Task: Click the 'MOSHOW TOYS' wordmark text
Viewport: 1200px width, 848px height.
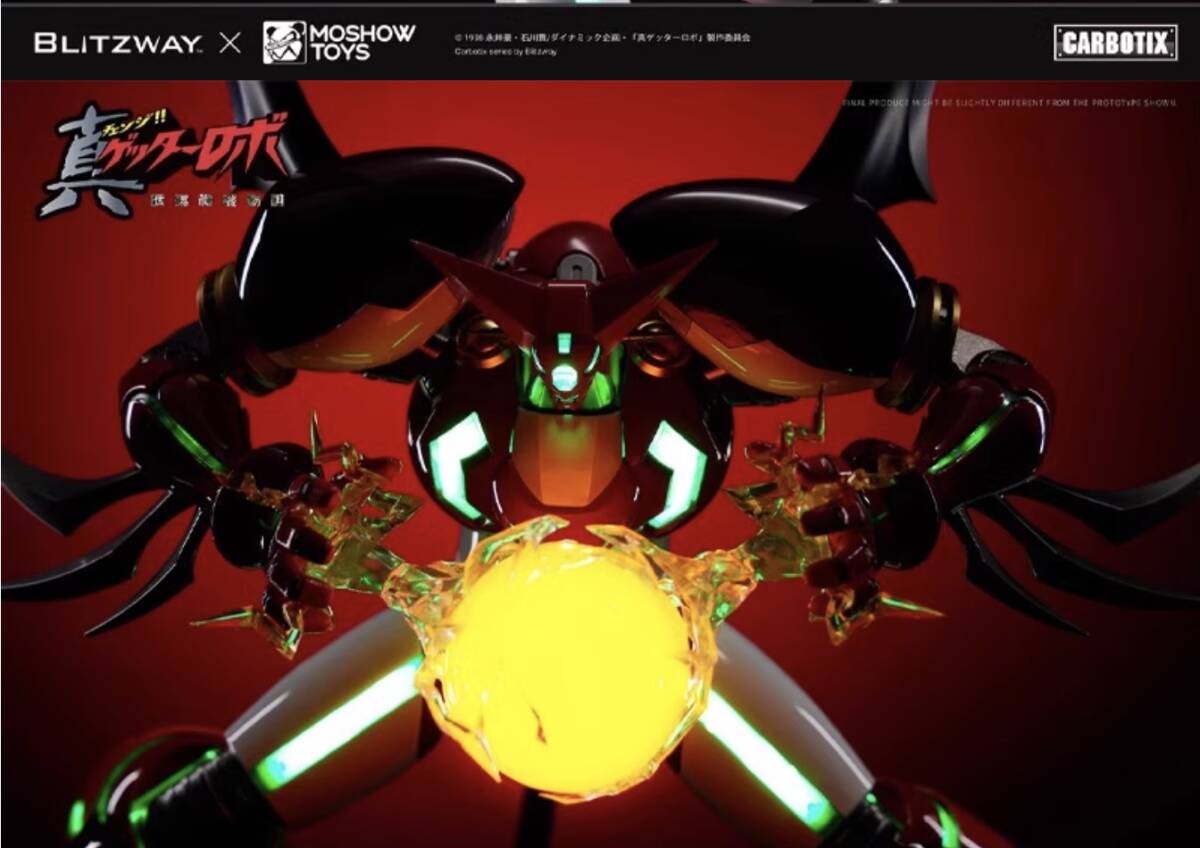Action: pos(361,43)
